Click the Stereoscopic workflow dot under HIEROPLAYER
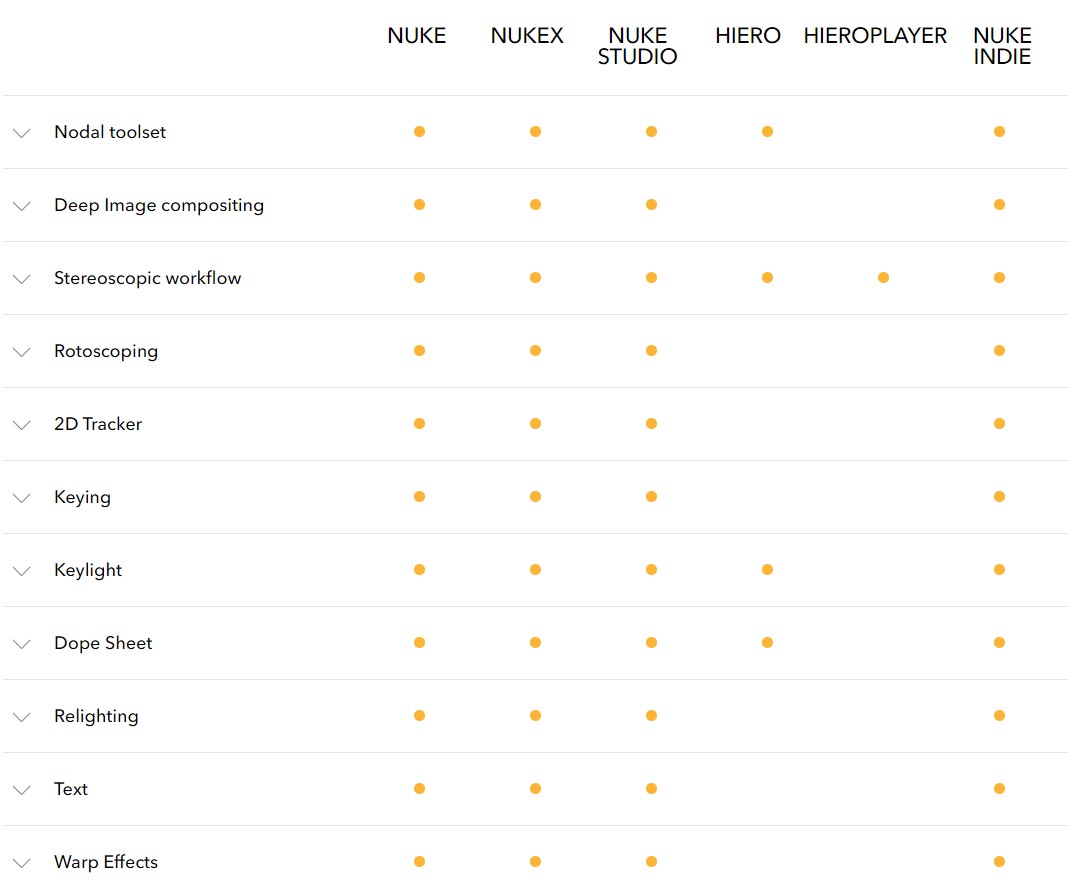Viewport: 1073px width, 895px height. 883,277
